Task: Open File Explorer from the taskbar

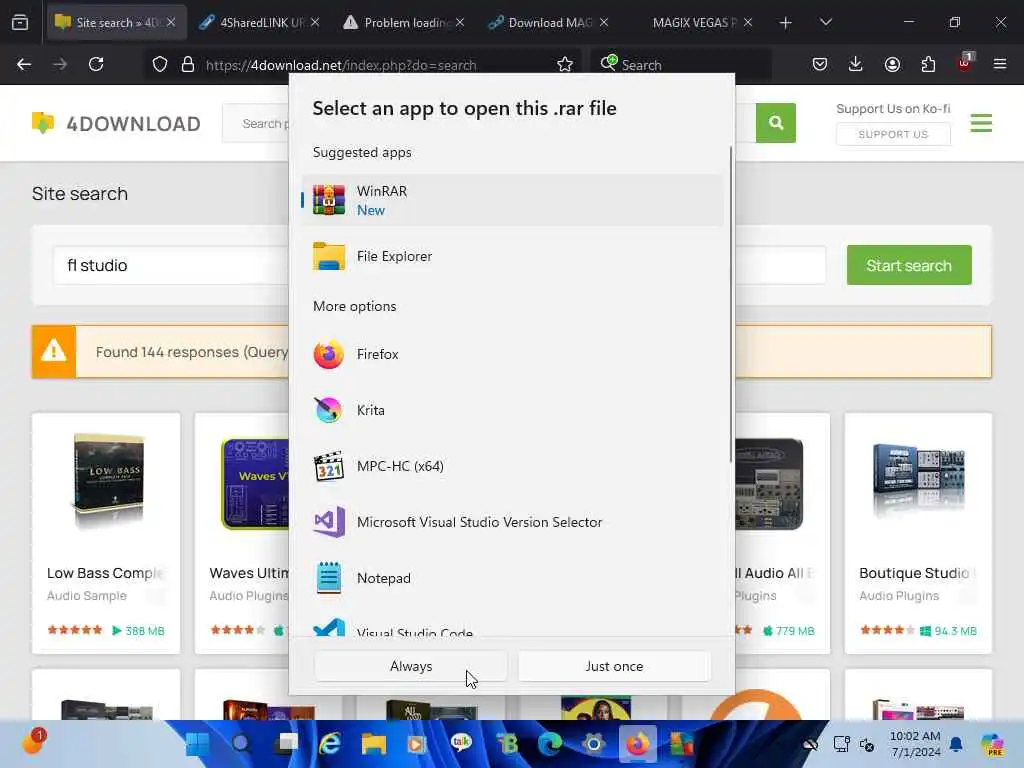Action: 374,744
